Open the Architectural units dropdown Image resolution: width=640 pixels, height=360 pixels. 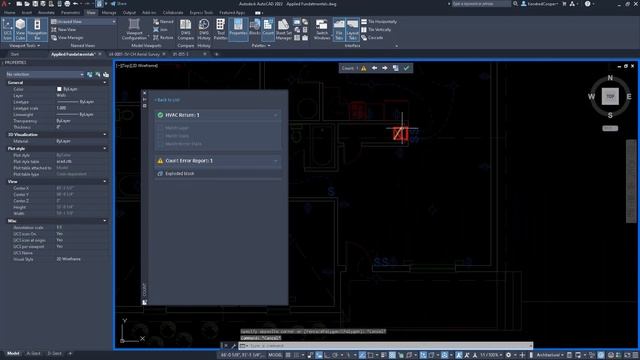click(550, 355)
